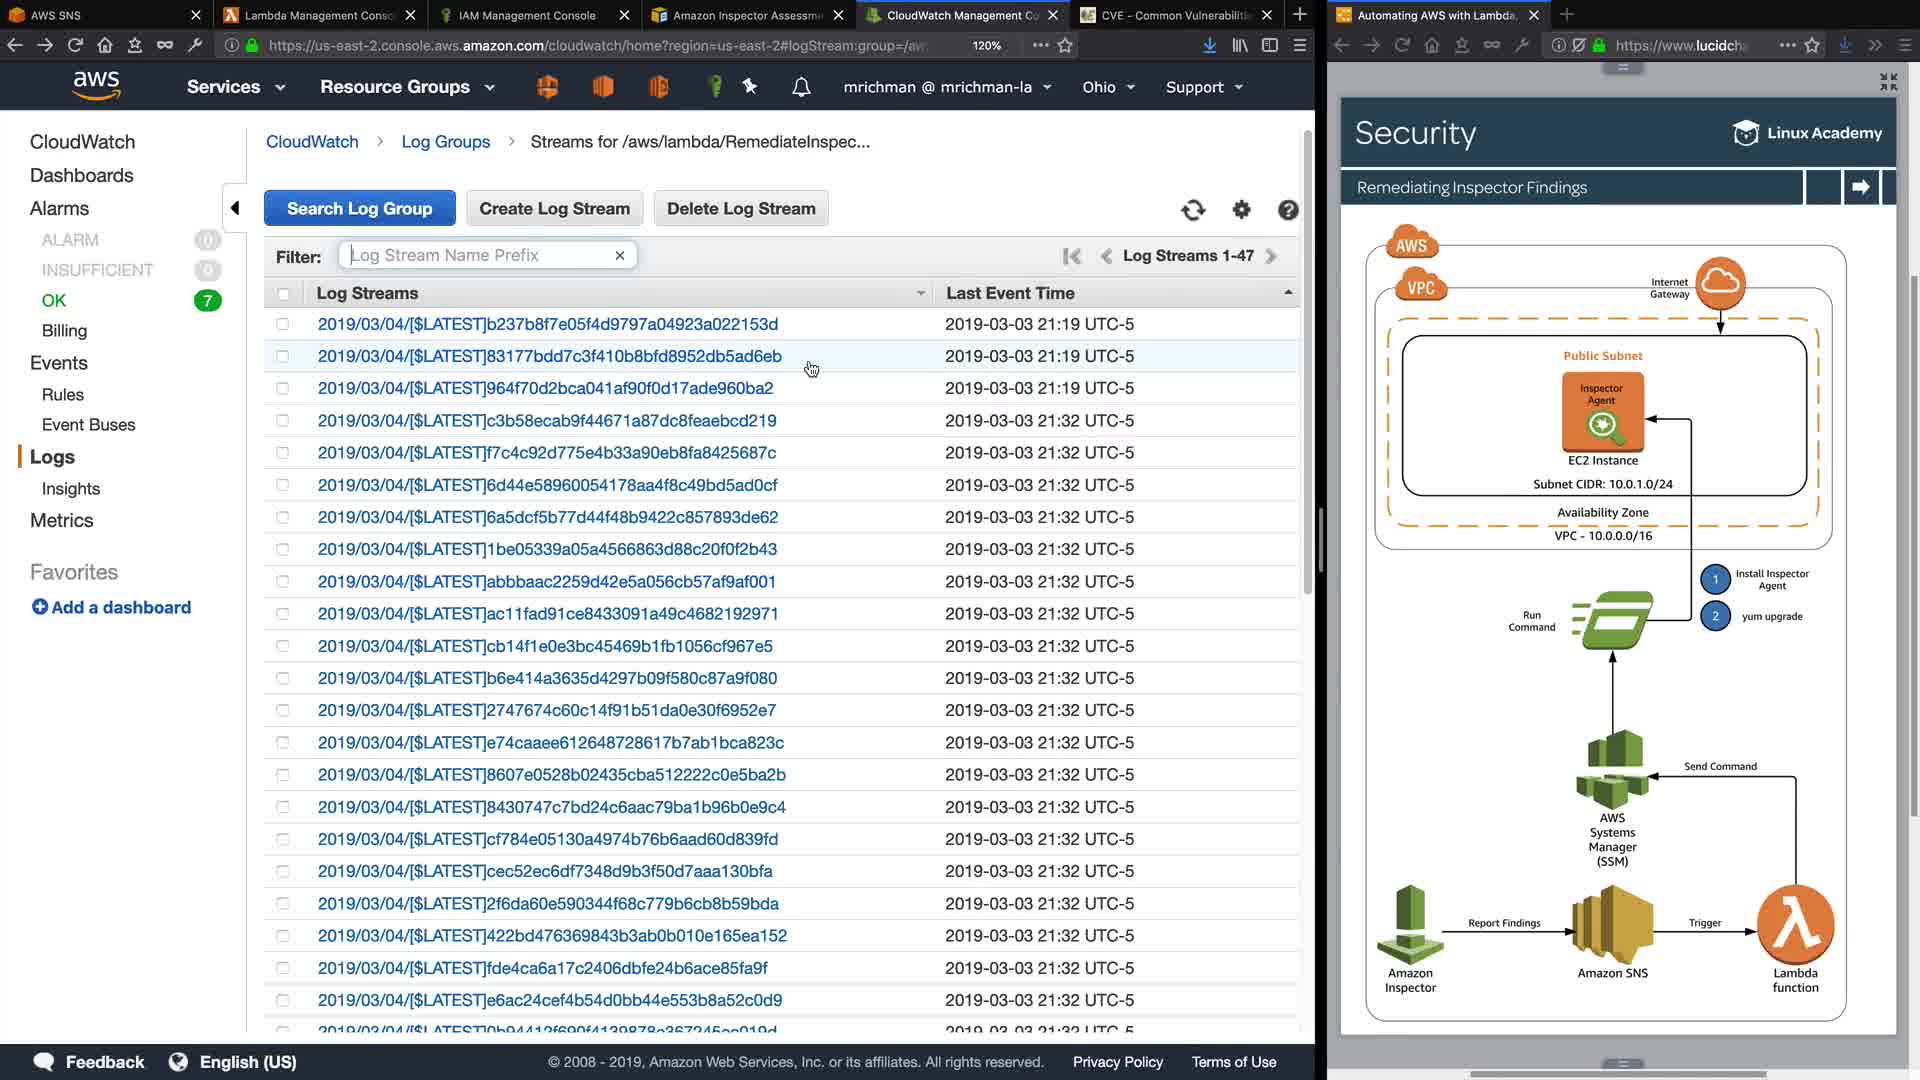Jump to first page of log streams
The width and height of the screenshot is (1920, 1080).
(1072, 256)
